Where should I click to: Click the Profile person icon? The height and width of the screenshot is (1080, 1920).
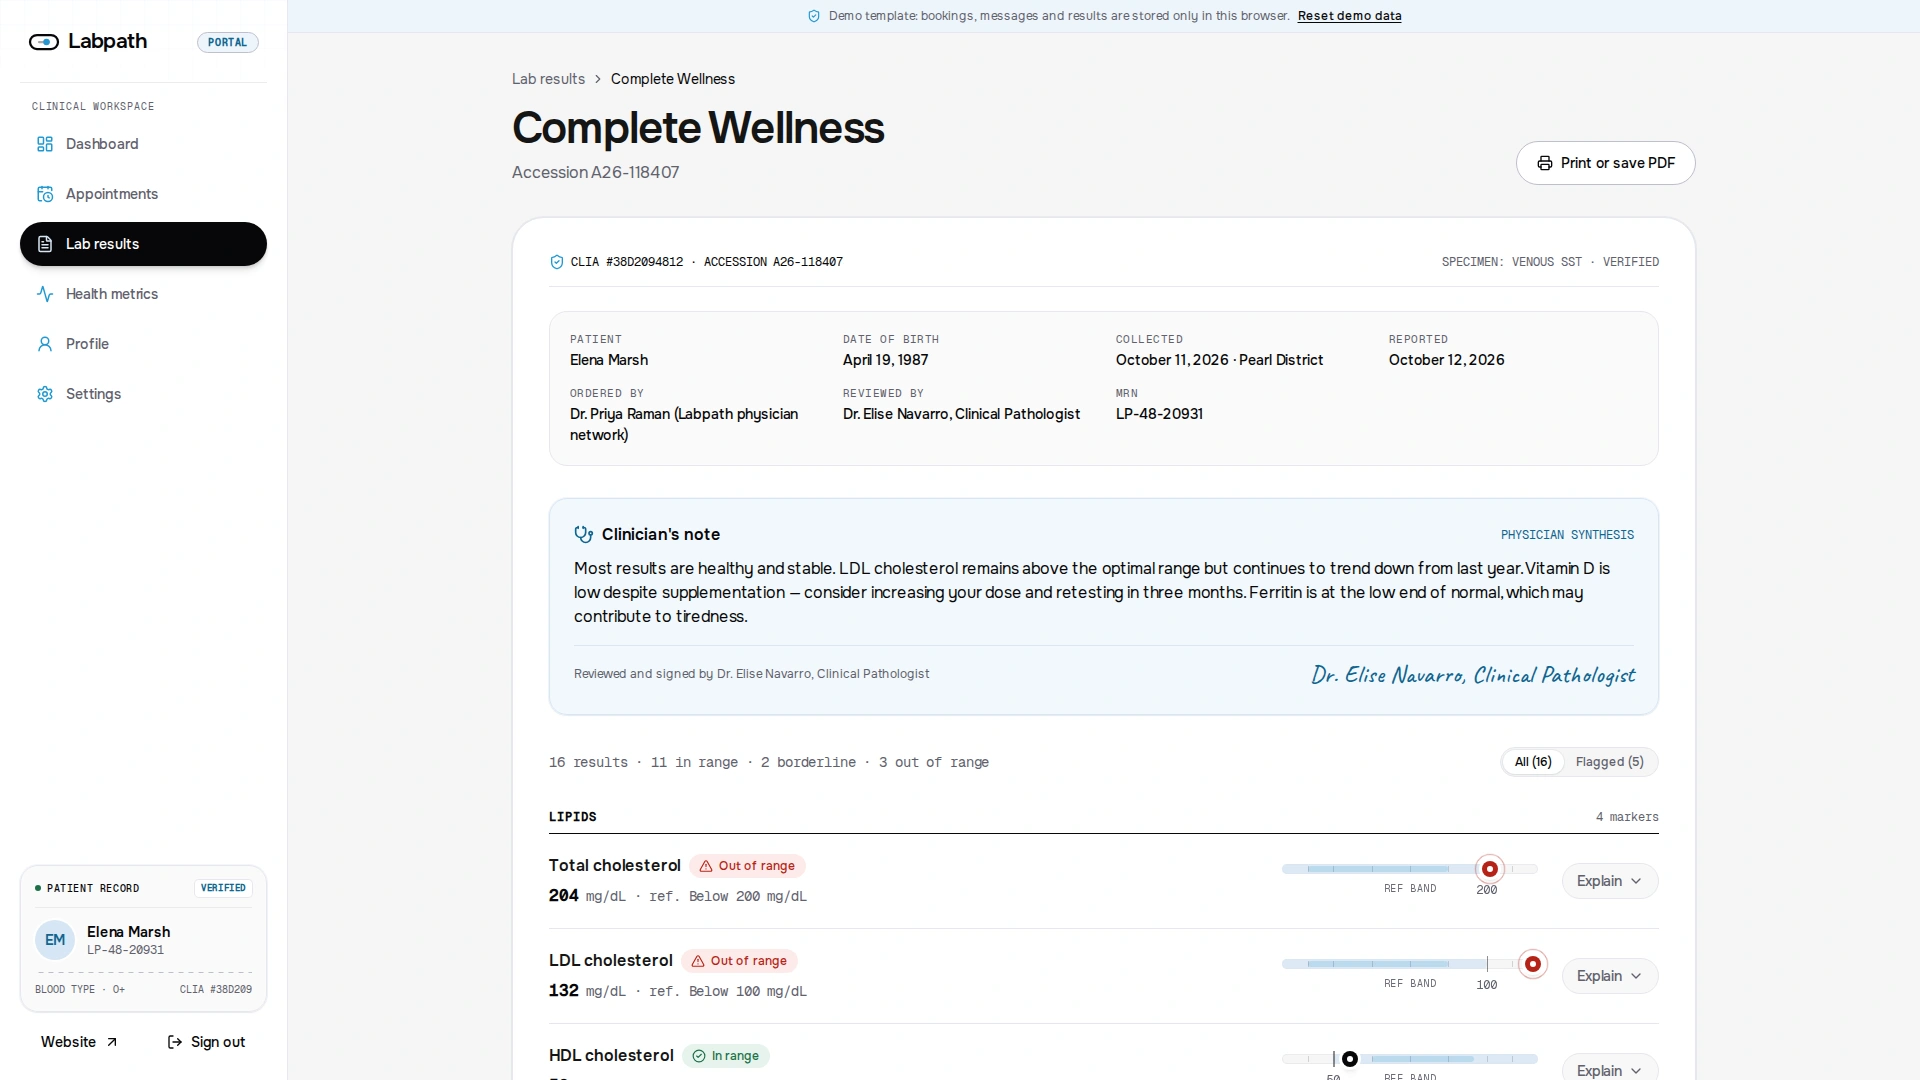coord(45,344)
